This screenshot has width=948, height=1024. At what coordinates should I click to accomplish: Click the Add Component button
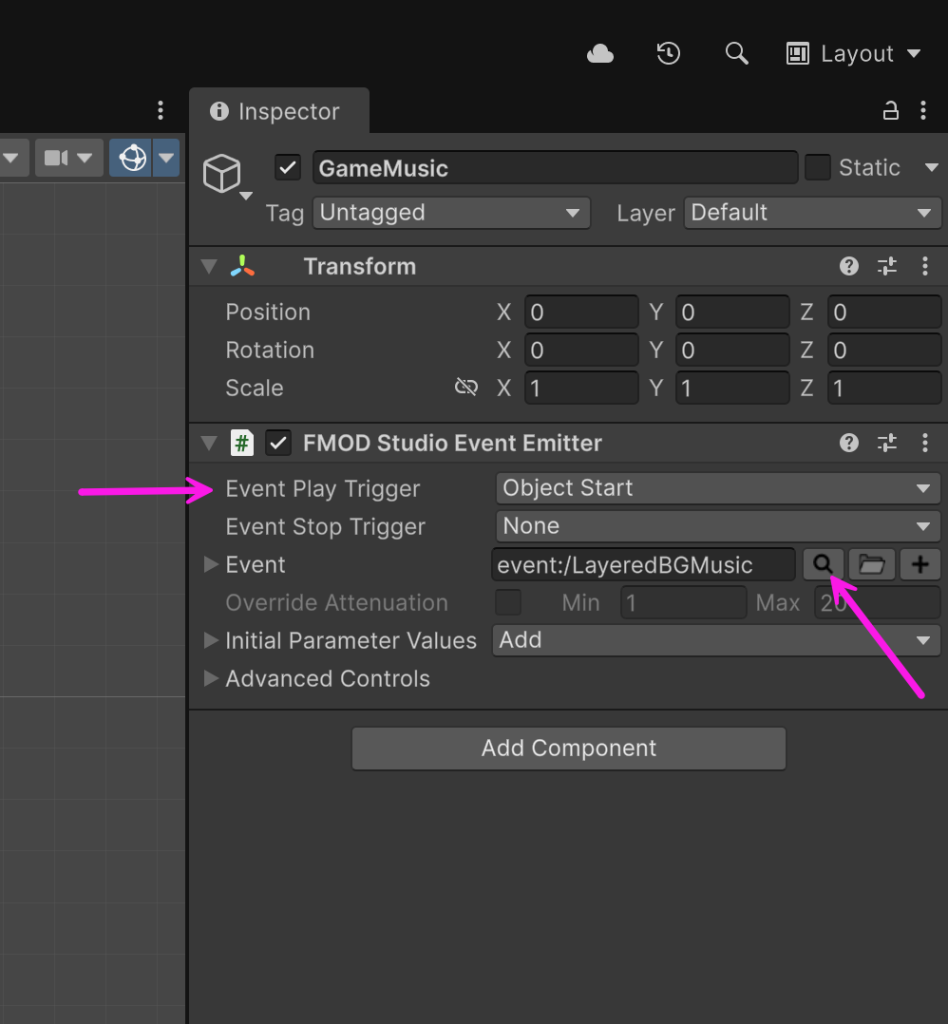point(568,749)
